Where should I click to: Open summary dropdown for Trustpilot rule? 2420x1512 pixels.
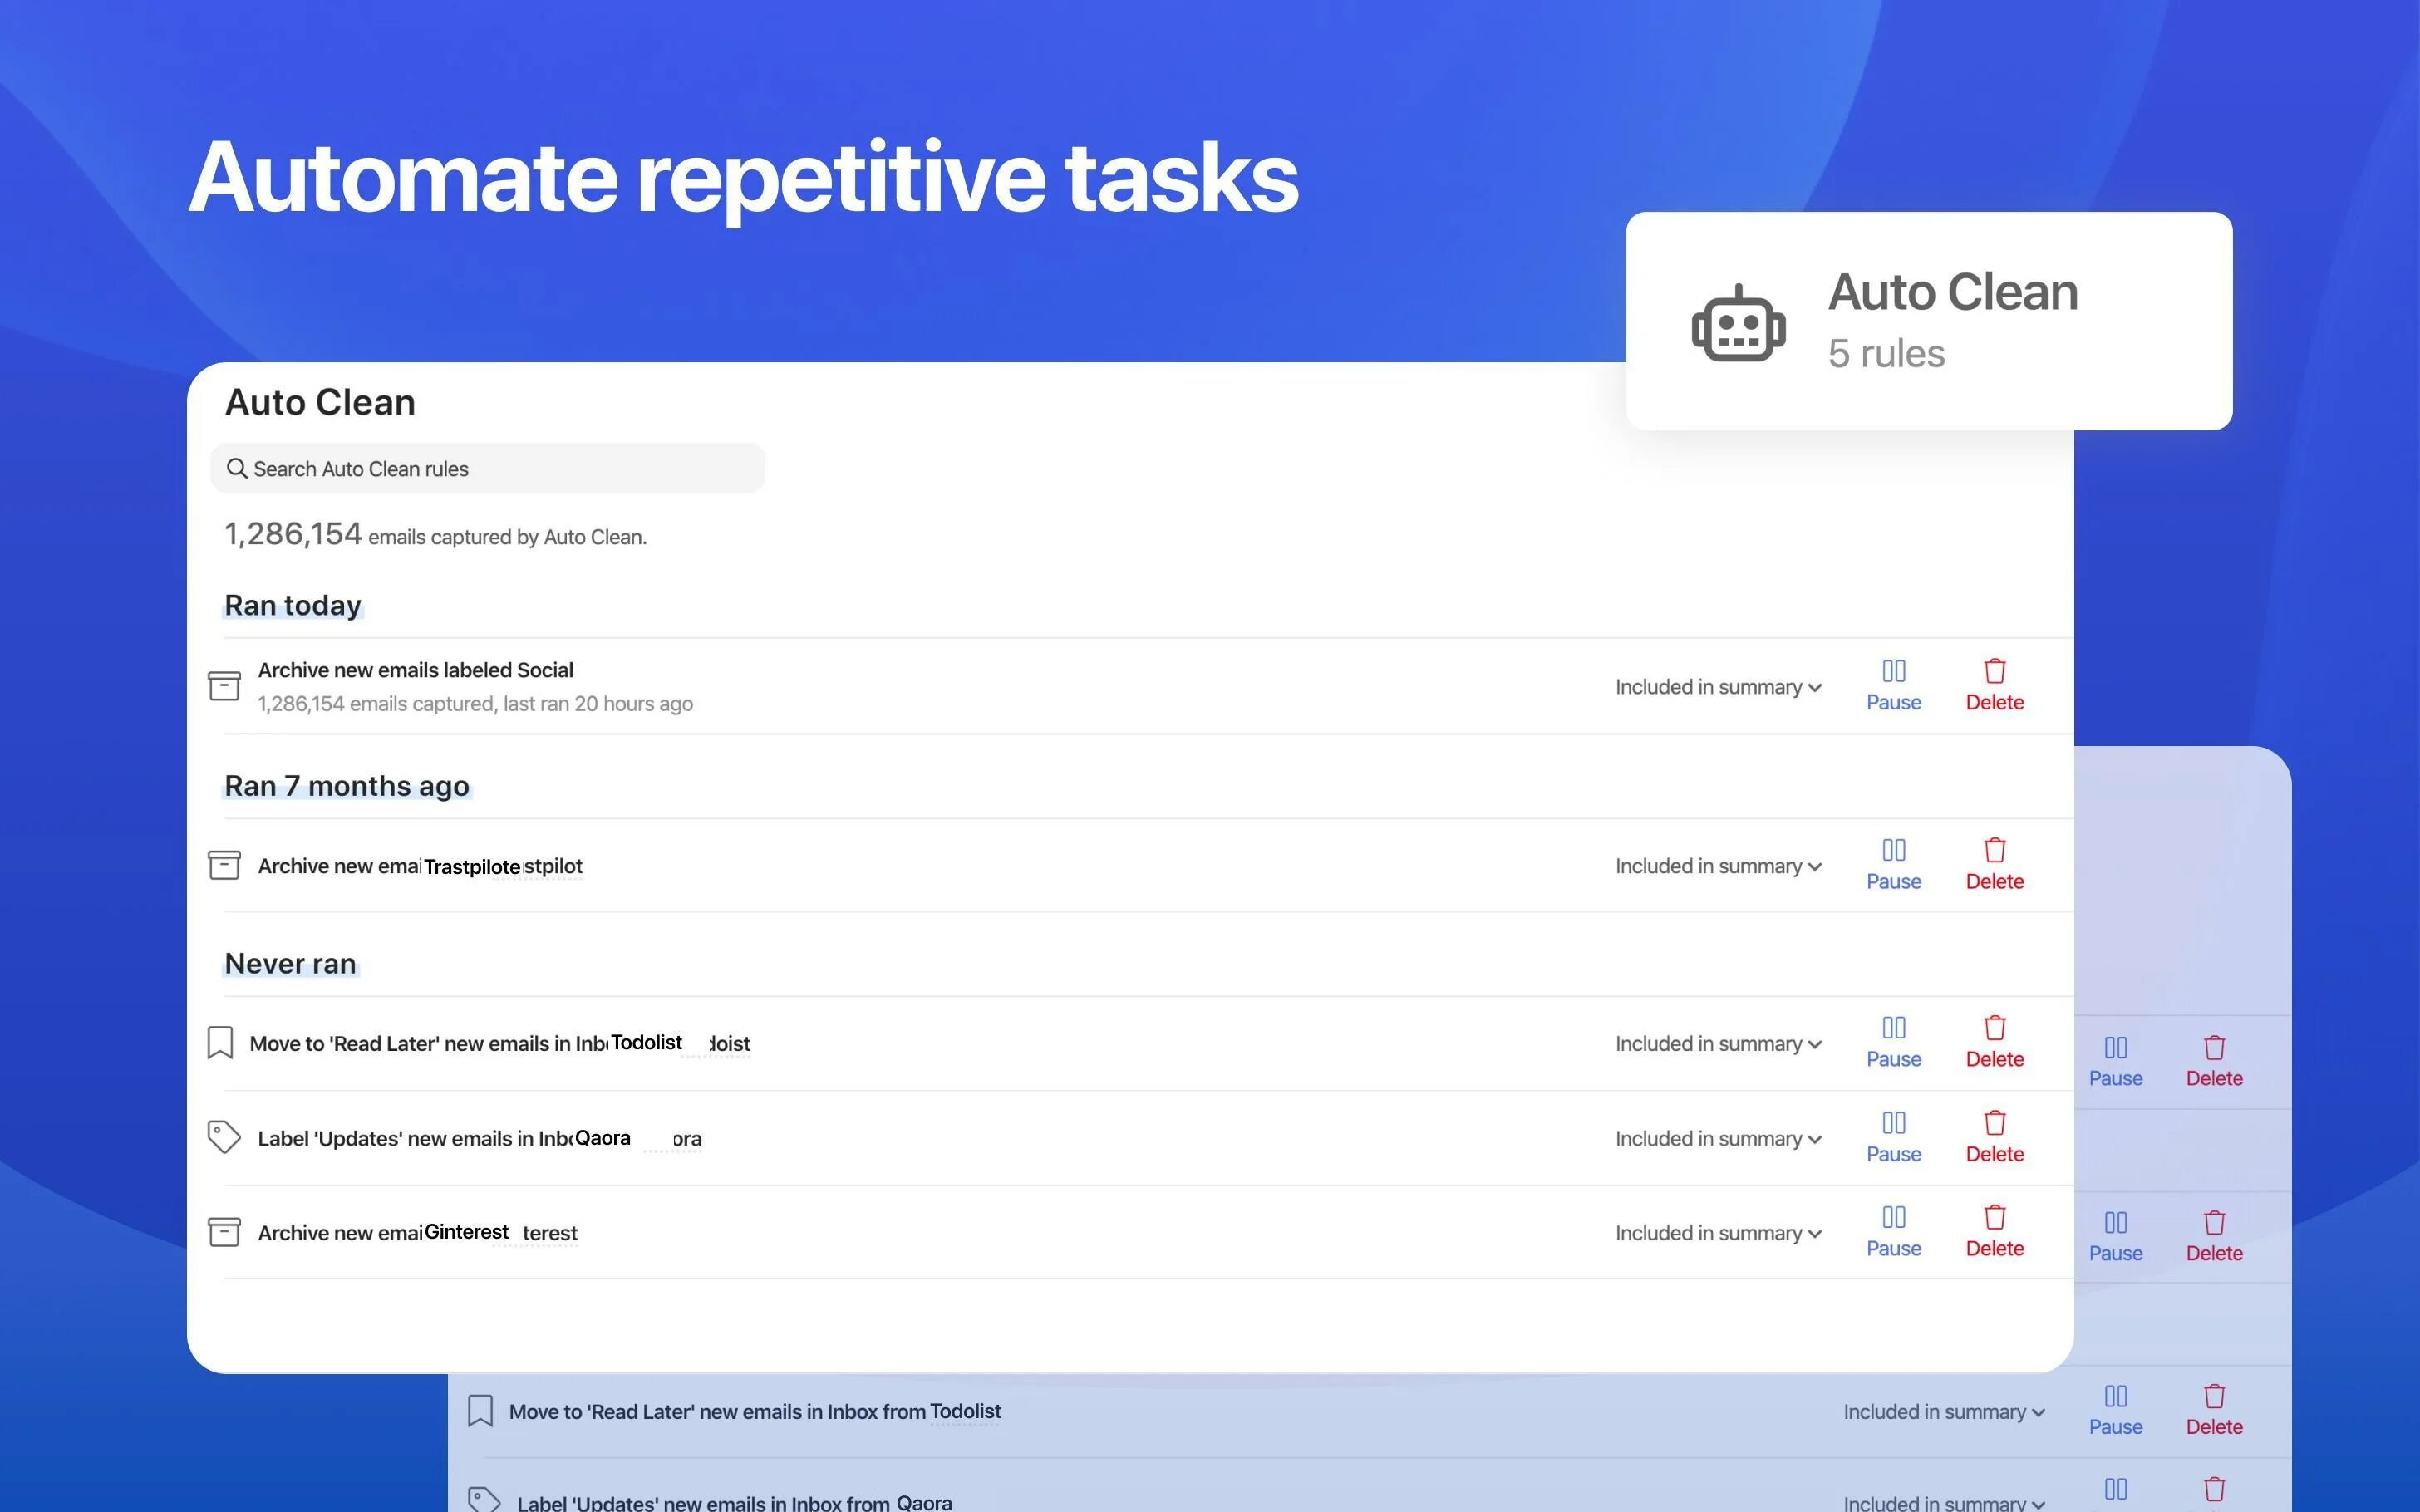[x=1717, y=866]
